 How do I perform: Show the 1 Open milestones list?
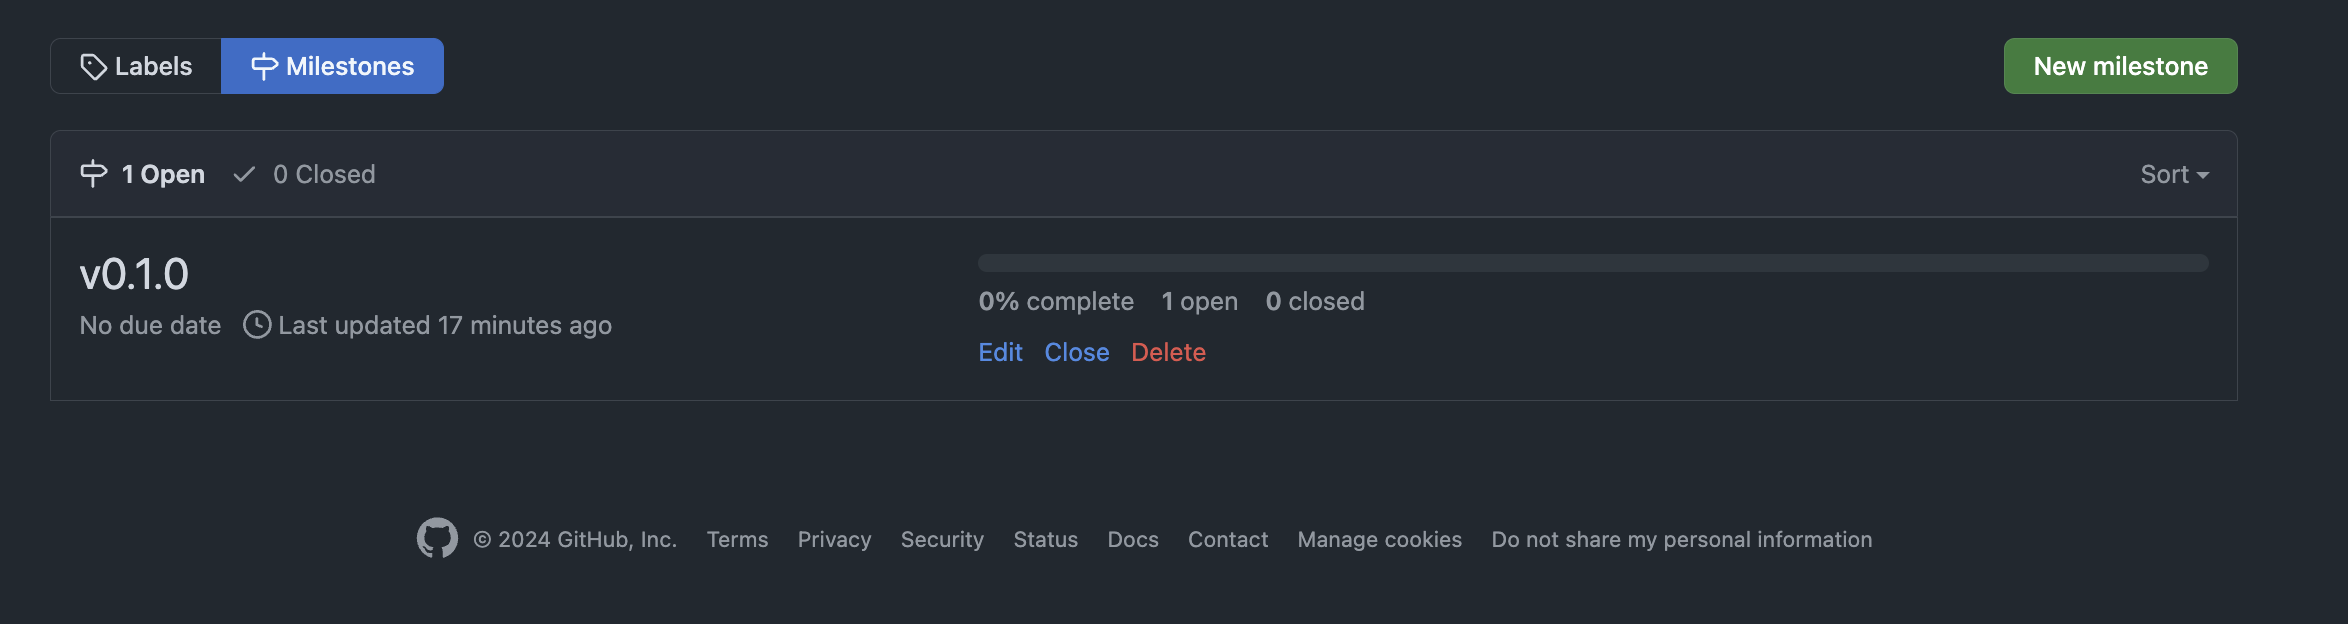click(x=162, y=174)
